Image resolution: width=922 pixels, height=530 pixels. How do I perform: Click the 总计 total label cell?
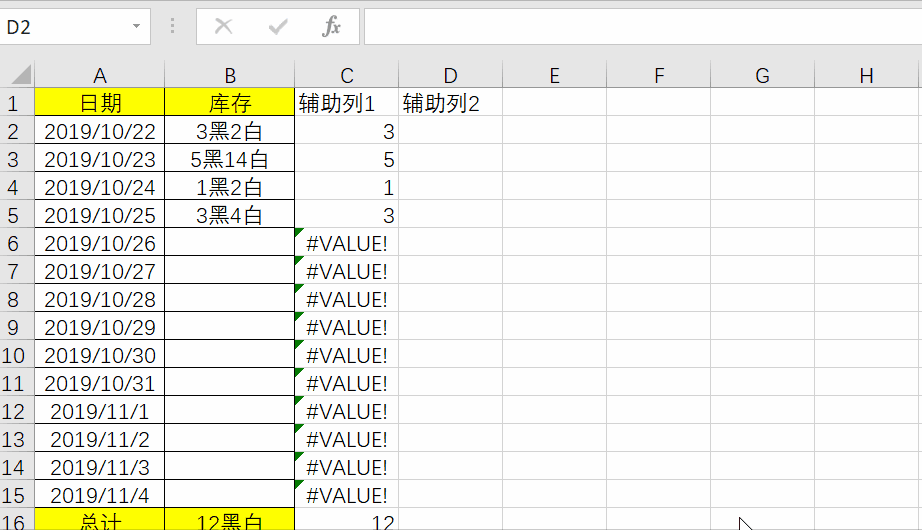tap(99, 519)
